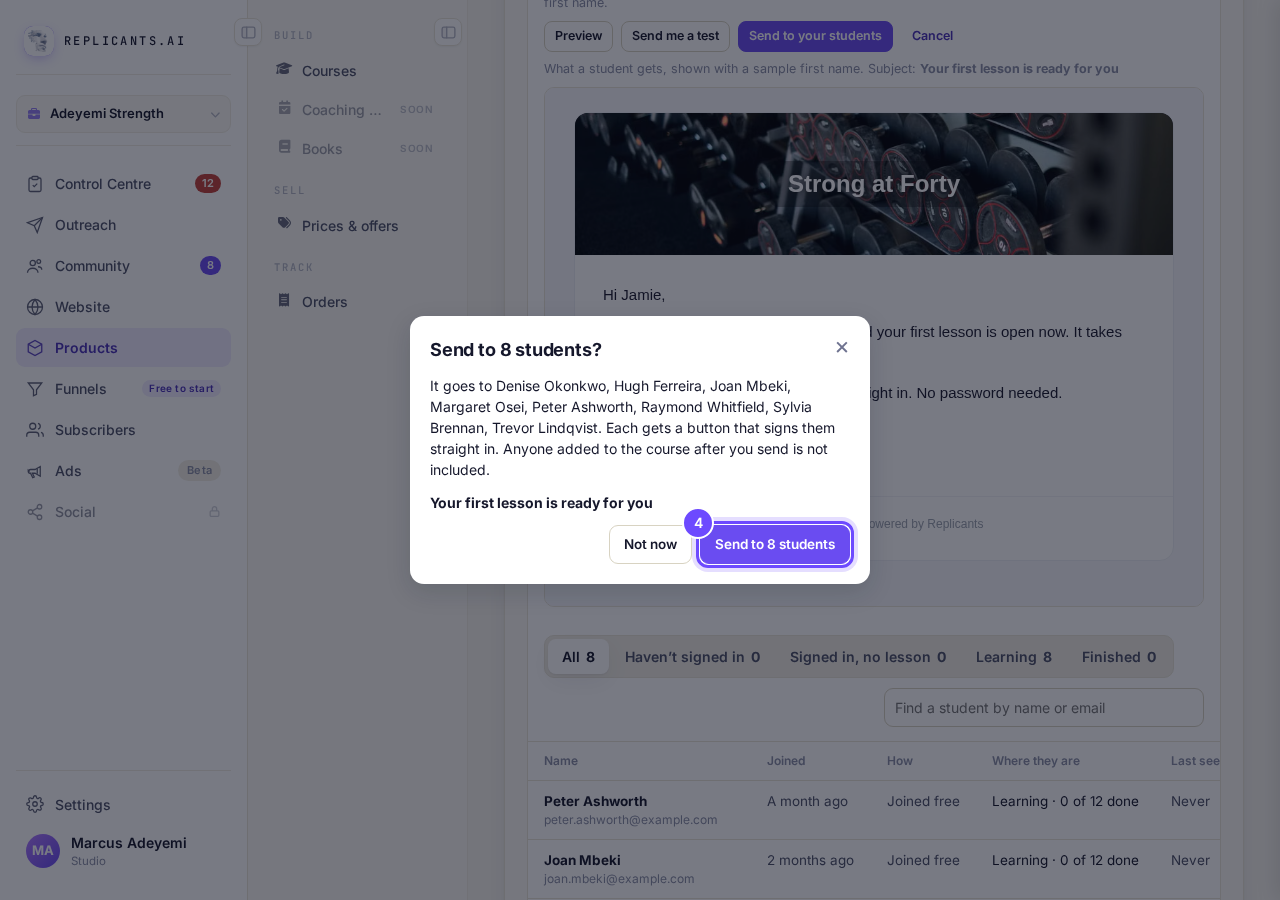Click the Website globe icon
1280x900 pixels.
point(35,307)
